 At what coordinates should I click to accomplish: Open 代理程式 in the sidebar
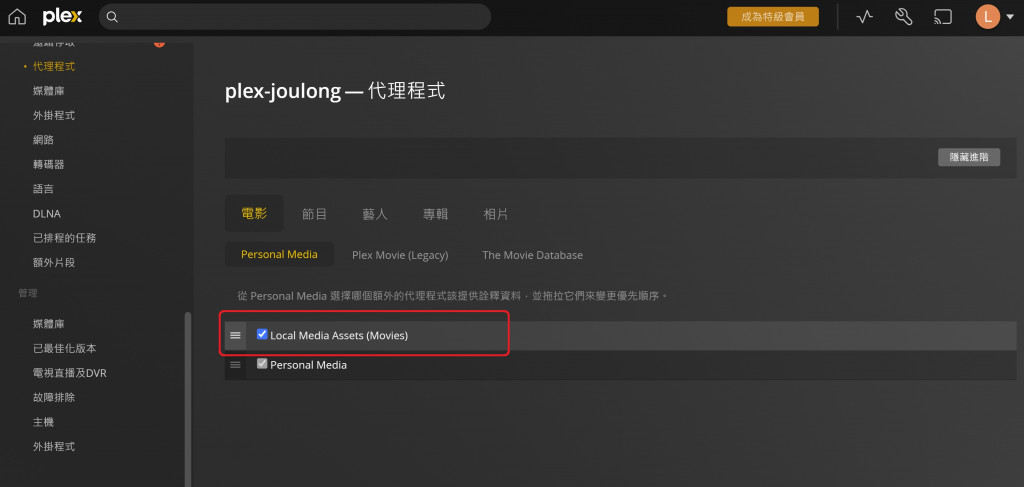54,67
